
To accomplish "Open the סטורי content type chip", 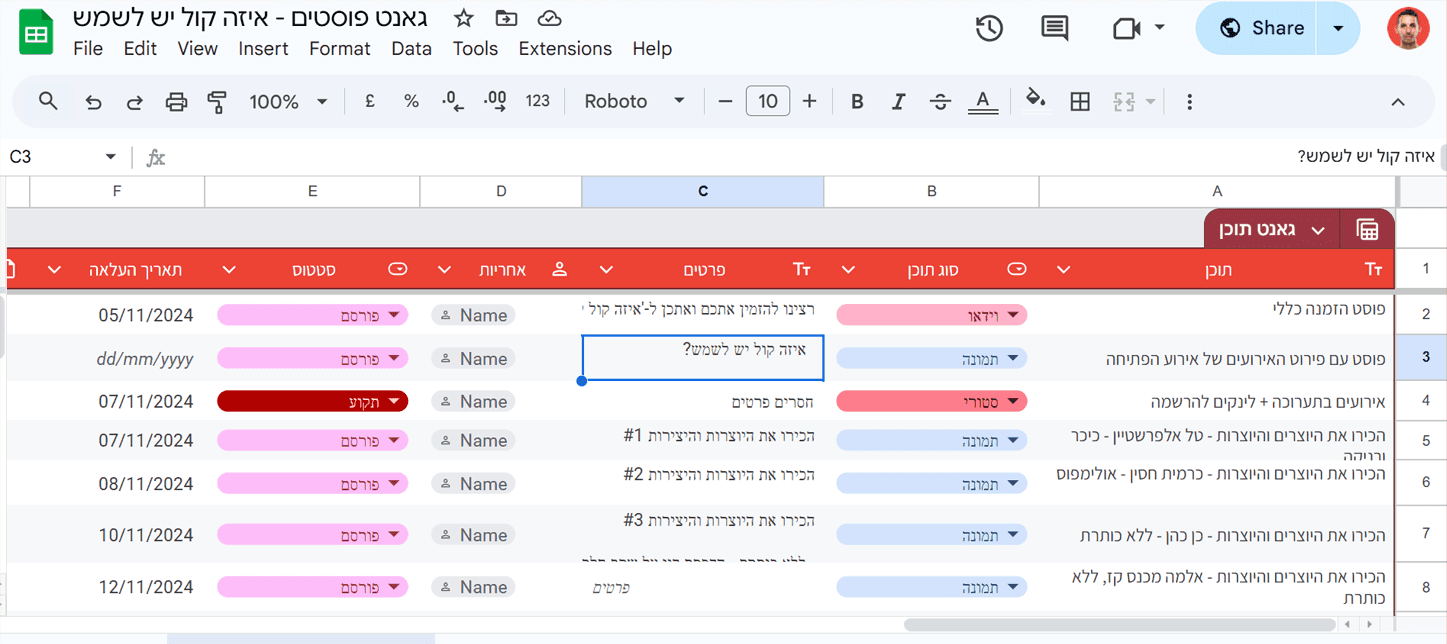I will [931, 402].
